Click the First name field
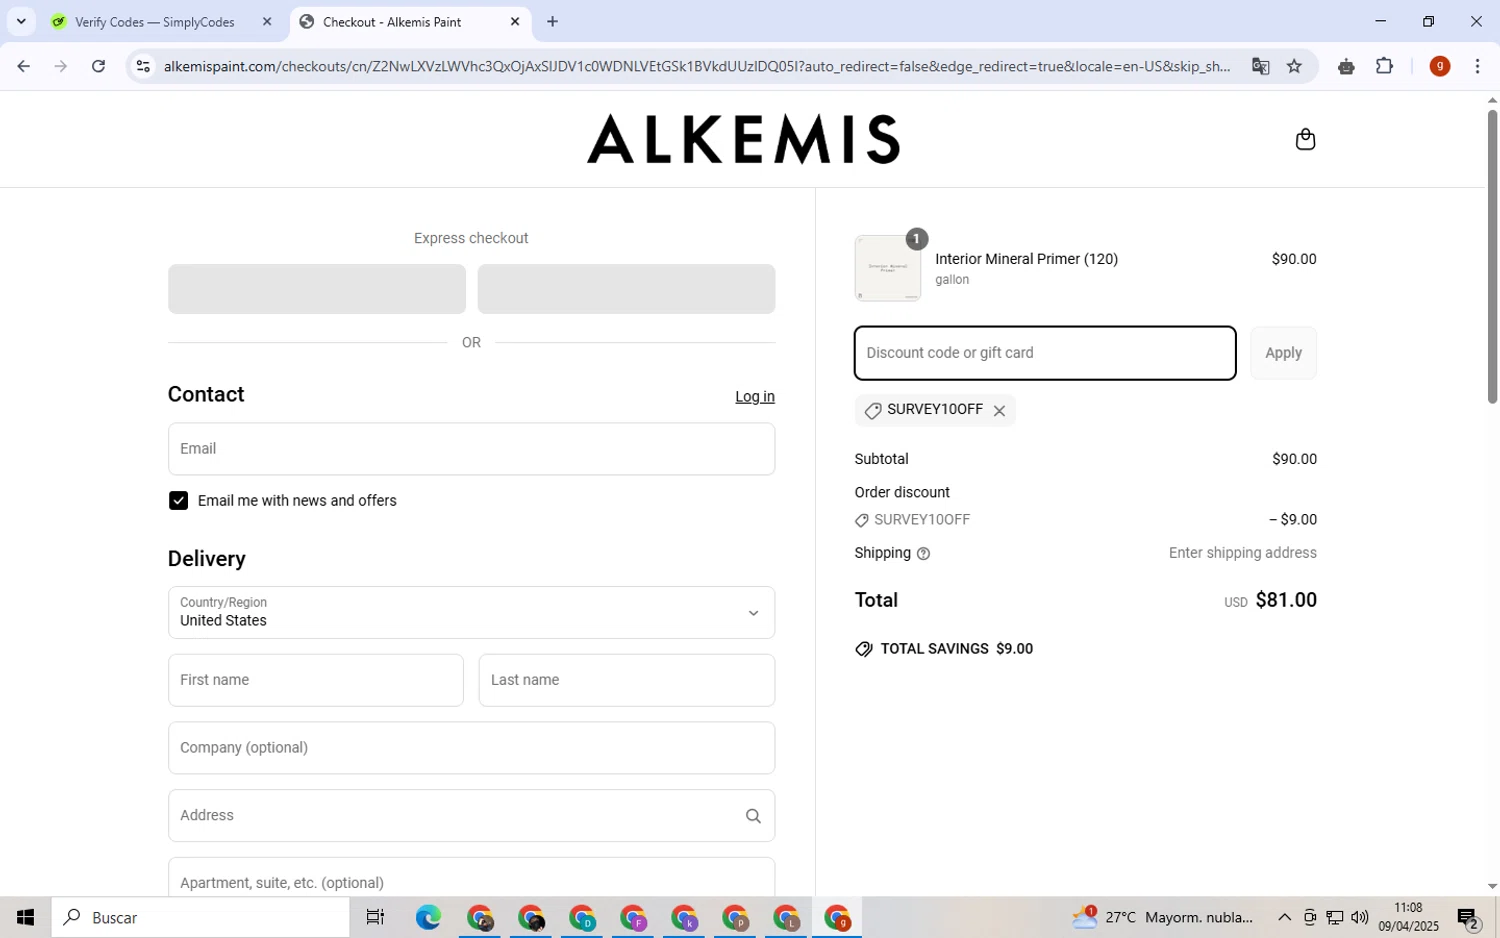Viewport: 1500px width, 938px height. pos(315,680)
